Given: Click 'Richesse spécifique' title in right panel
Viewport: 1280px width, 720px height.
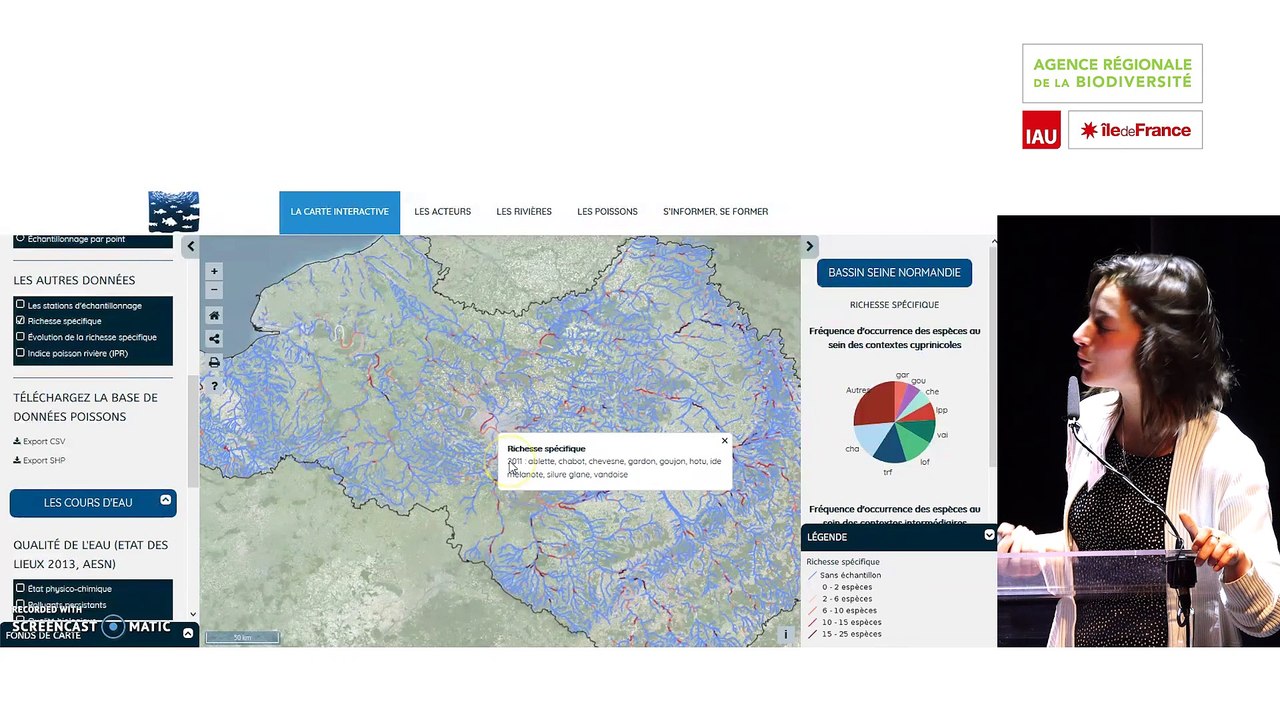Looking at the screenshot, I should (x=894, y=304).
